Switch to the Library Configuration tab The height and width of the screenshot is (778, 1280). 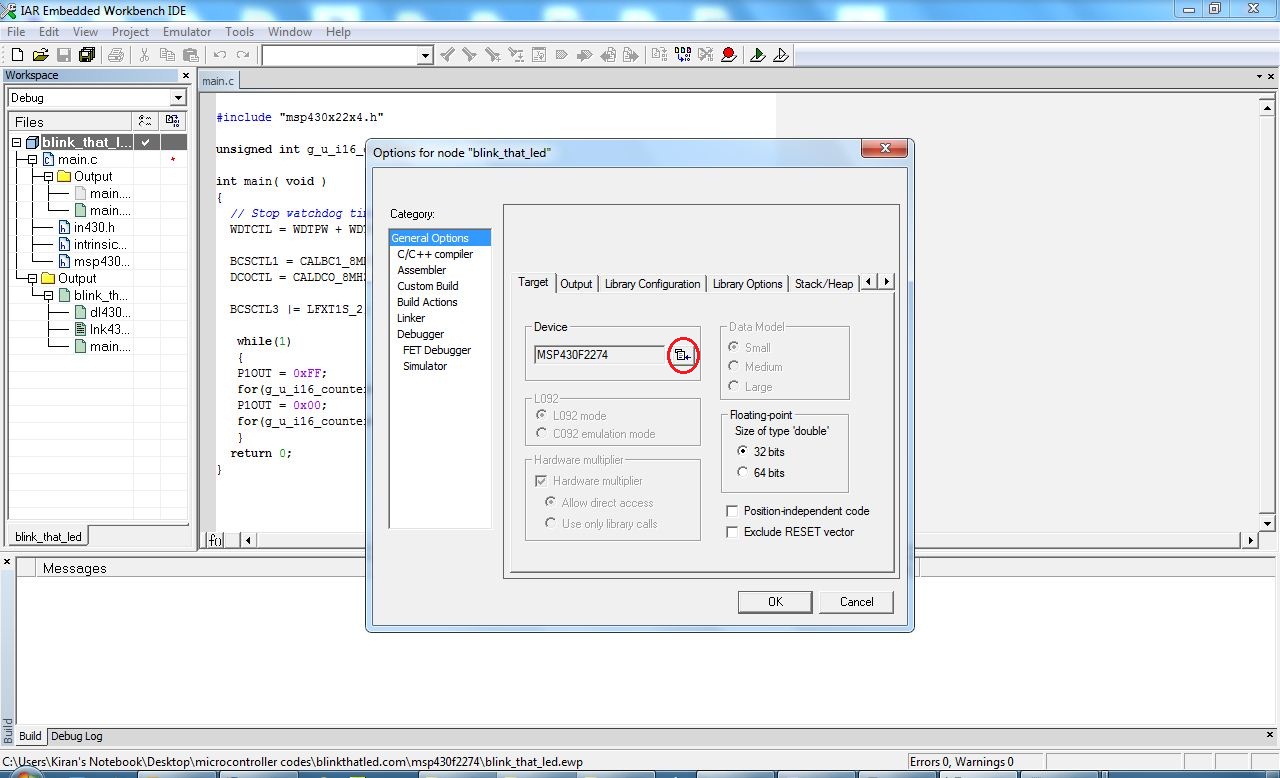[652, 284]
